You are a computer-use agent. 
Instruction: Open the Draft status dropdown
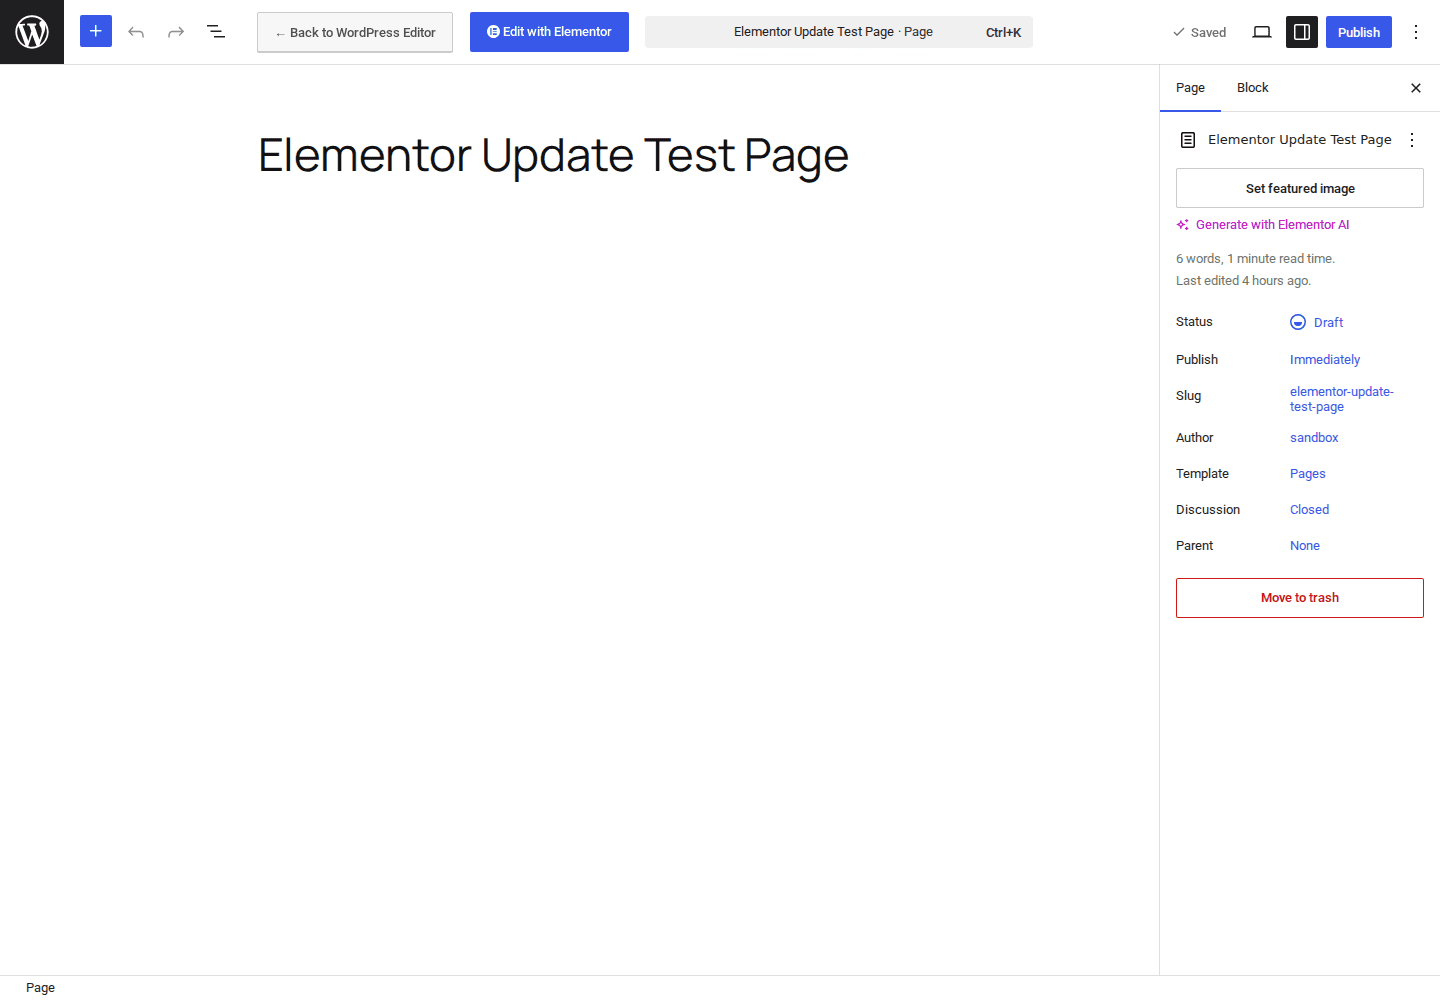1317,322
